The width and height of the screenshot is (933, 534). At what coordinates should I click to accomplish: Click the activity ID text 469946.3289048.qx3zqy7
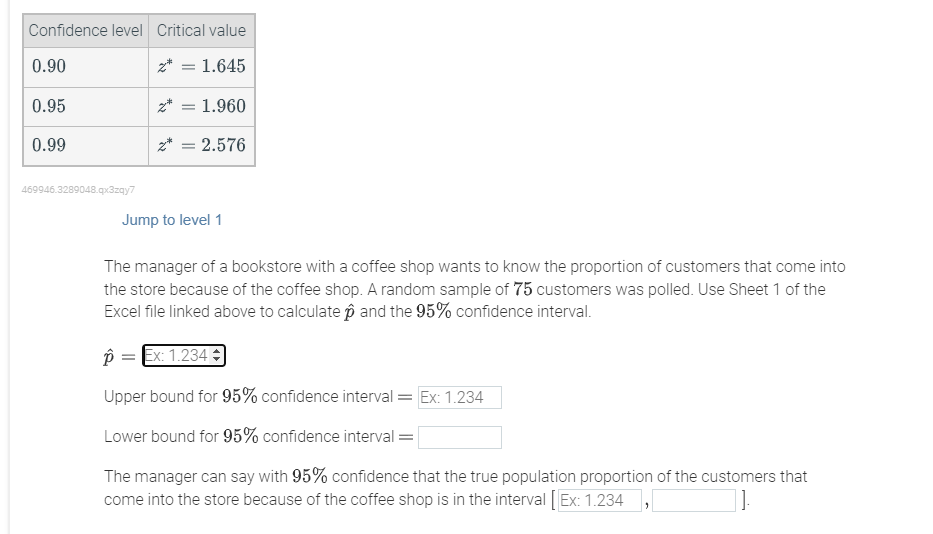click(78, 190)
